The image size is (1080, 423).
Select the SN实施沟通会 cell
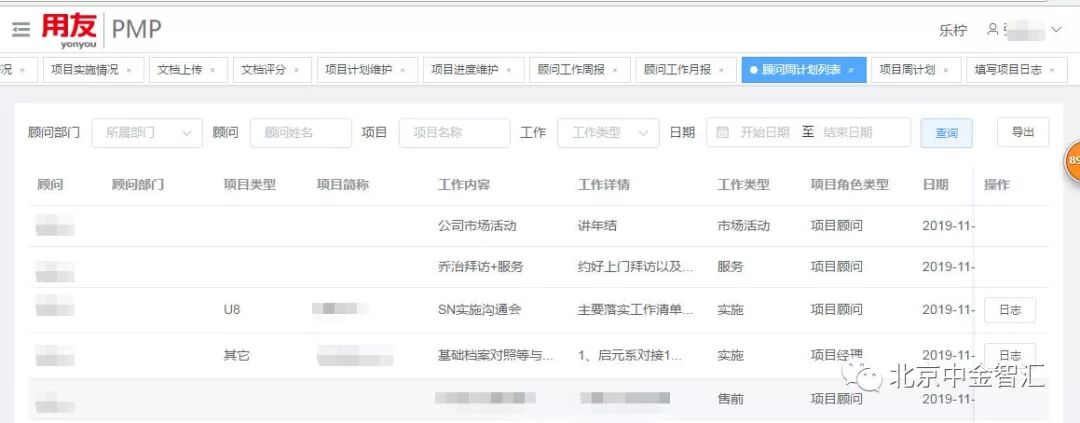(479, 309)
